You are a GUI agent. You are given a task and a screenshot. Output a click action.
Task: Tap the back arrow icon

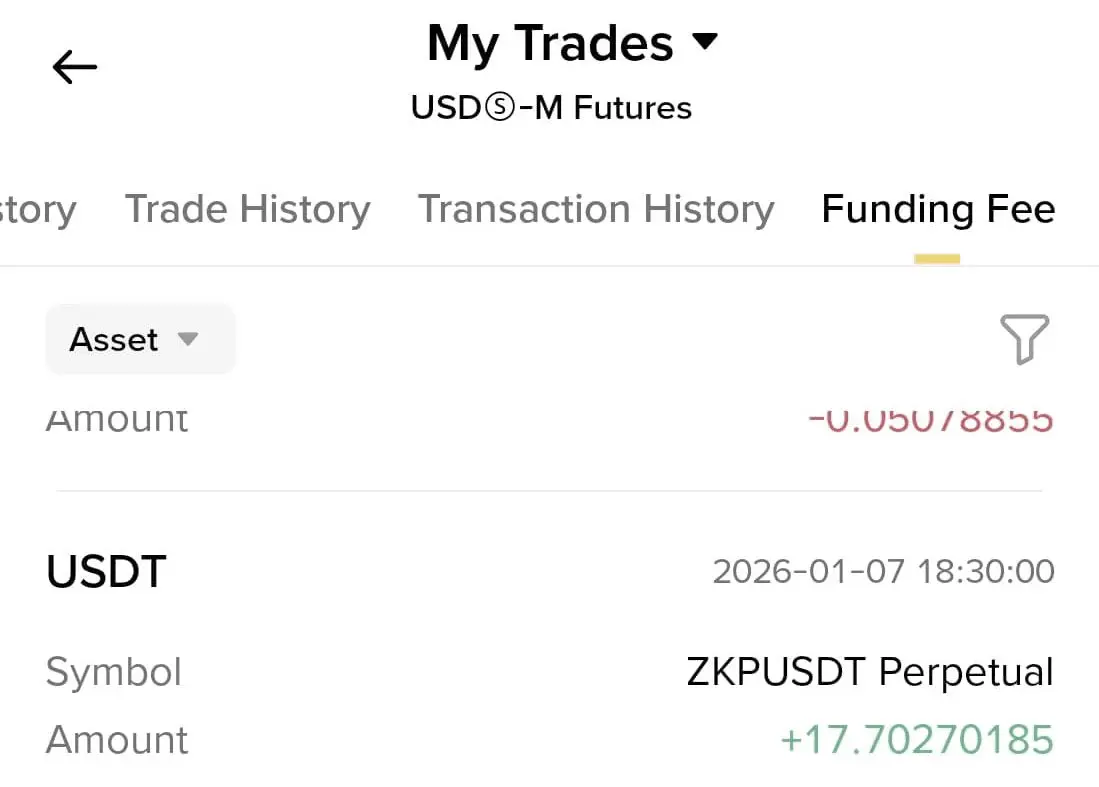[75, 68]
